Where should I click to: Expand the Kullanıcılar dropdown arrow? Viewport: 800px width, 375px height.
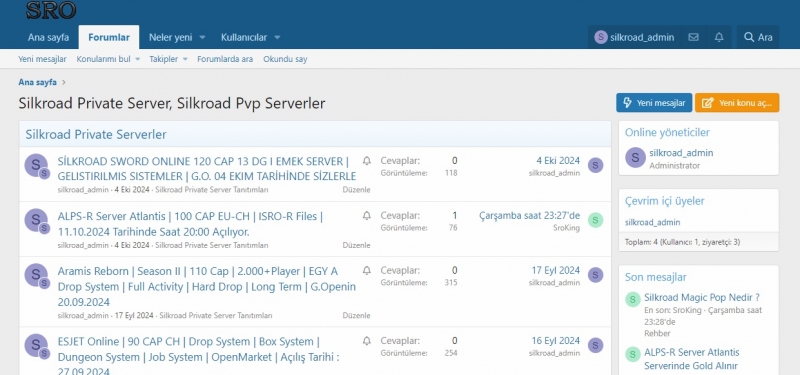pyautogui.click(x=277, y=37)
